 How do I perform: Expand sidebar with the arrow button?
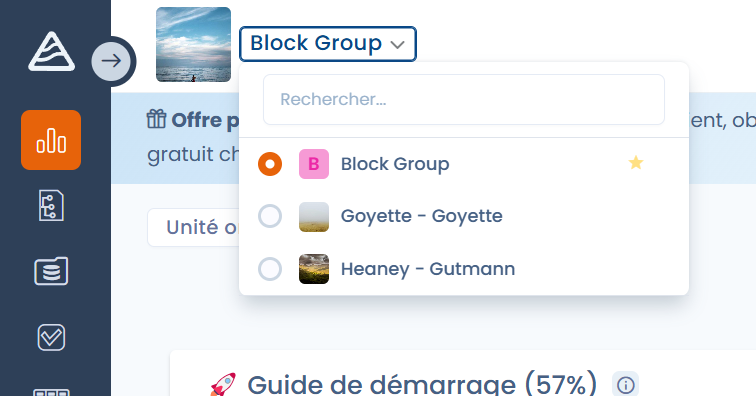point(111,61)
